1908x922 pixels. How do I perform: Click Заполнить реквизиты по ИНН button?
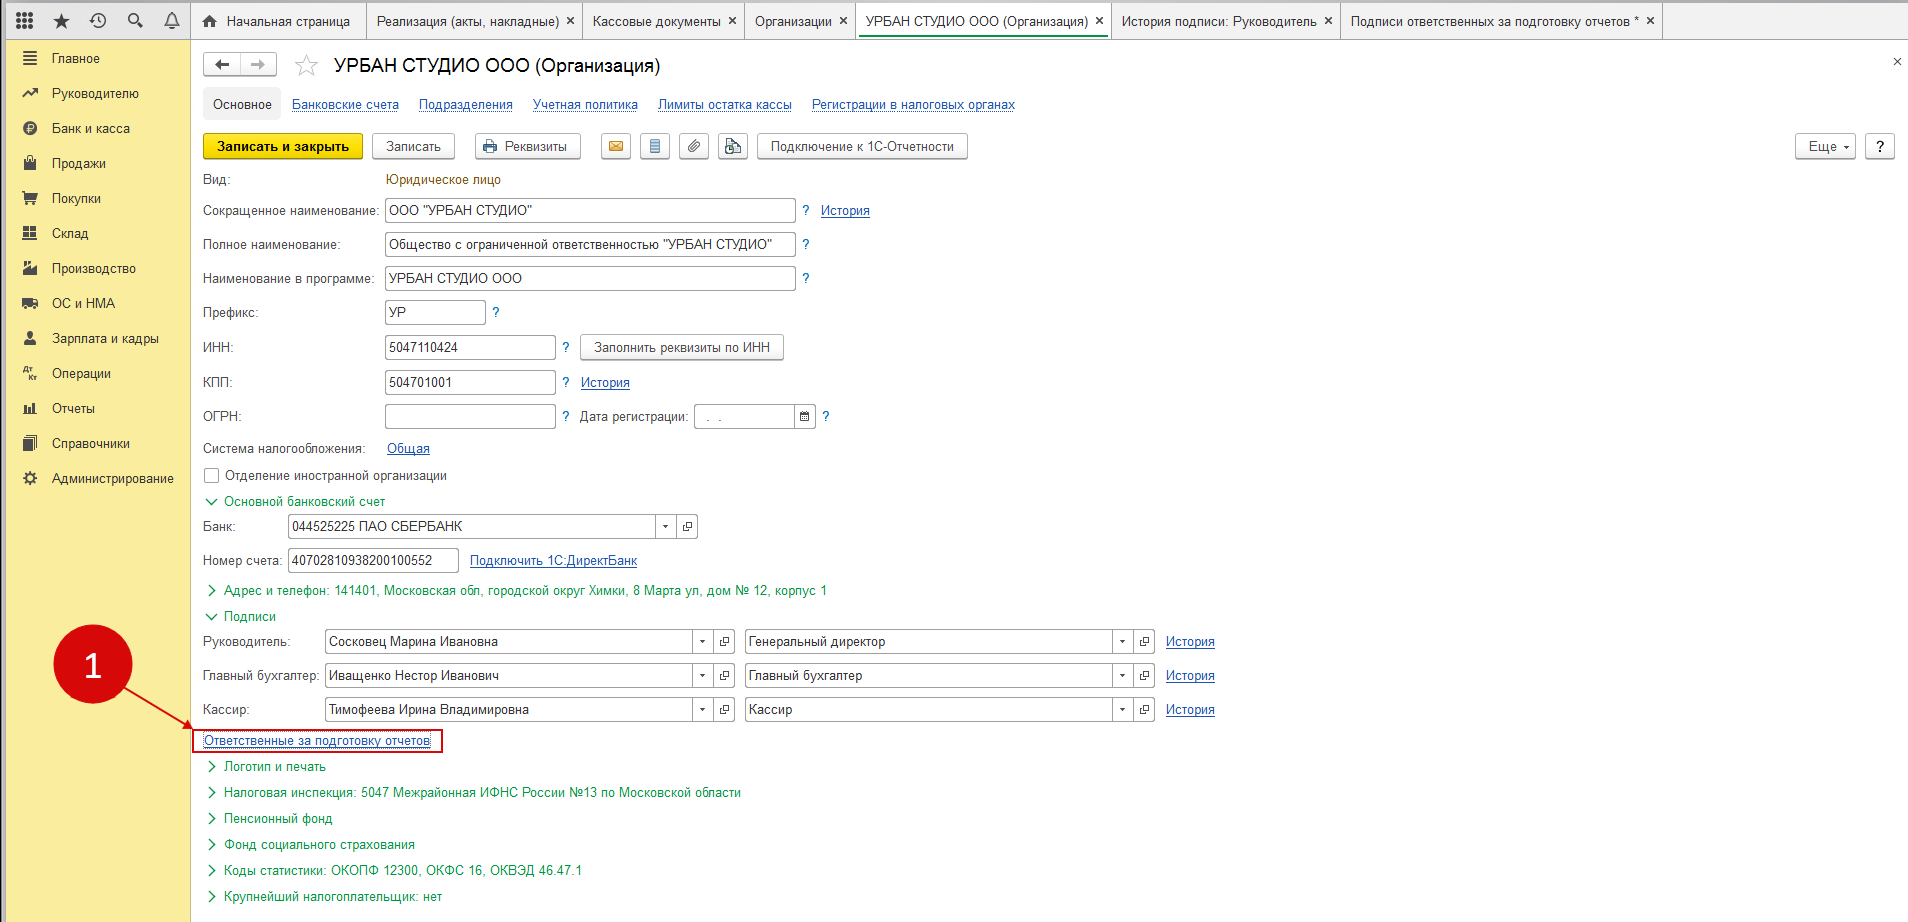pos(682,347)
